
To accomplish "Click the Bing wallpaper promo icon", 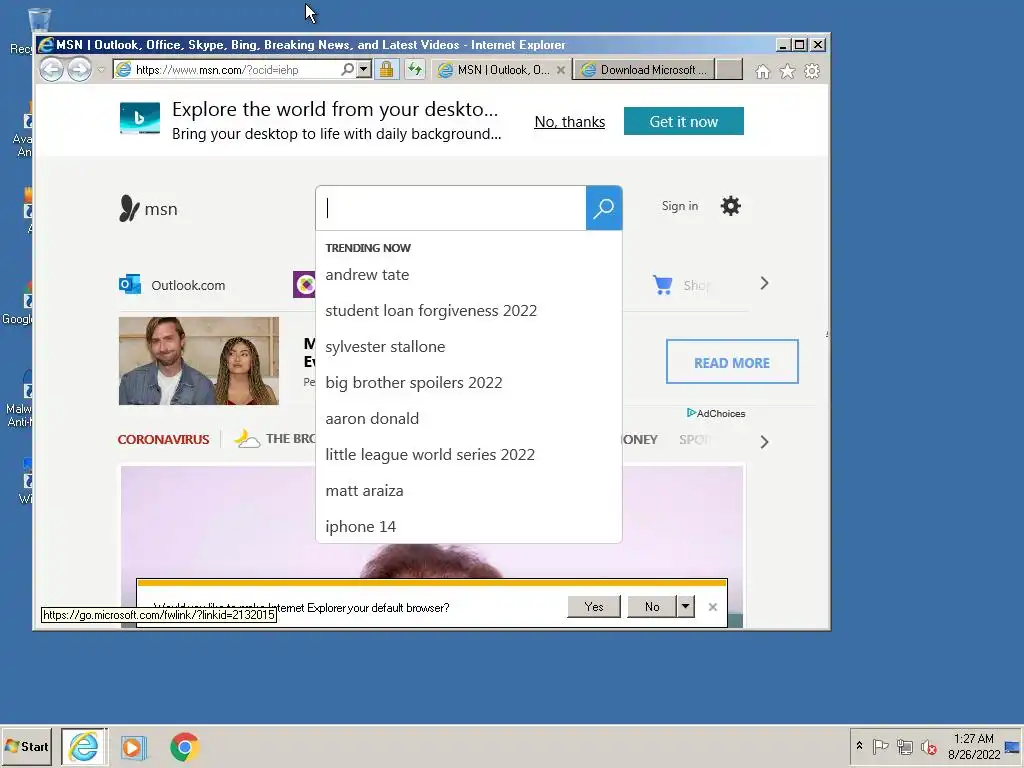I will (x=140, y=119).
